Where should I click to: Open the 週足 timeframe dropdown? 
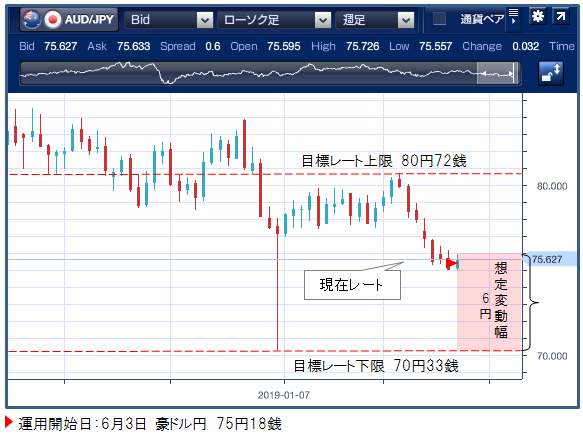[x=374, y=19]
